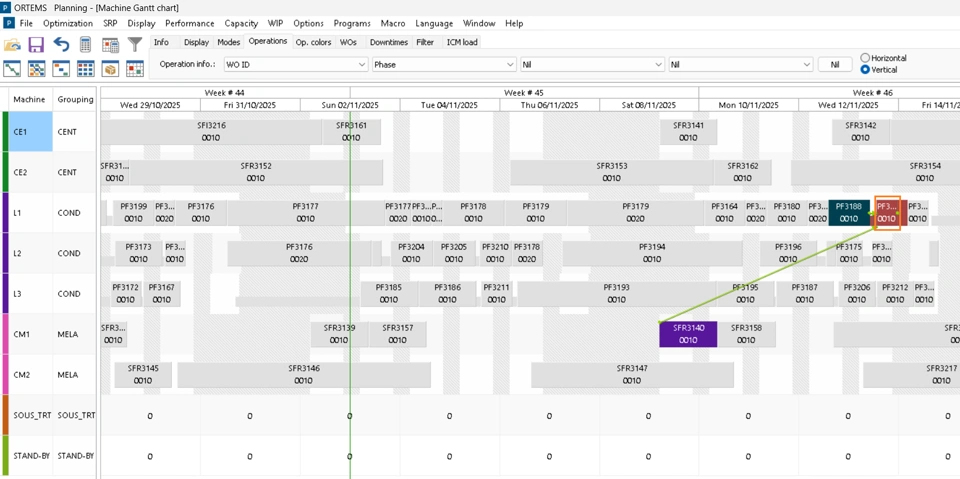Open the Optimization menu
This screenshot has height=479, width=960.
[68, 23]
